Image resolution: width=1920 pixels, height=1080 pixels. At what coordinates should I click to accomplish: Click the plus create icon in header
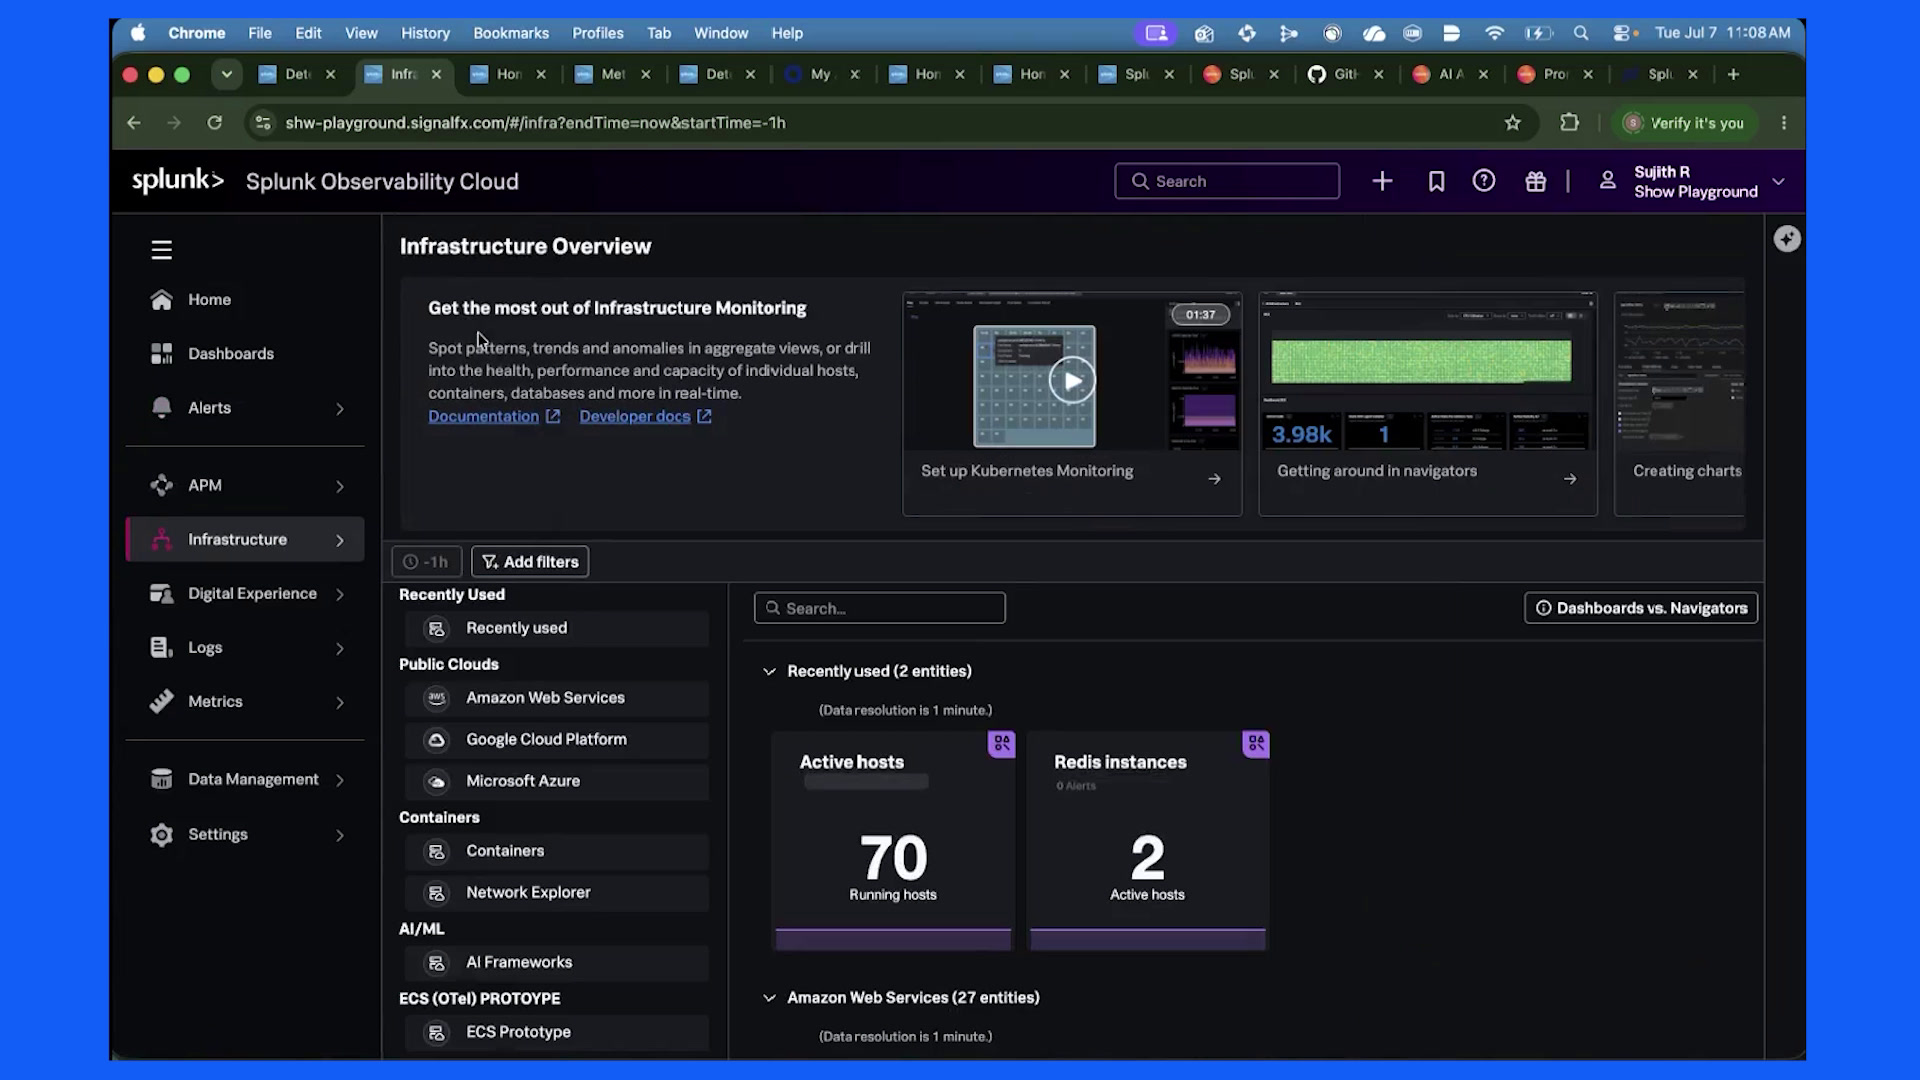[x=1382, y=181]
